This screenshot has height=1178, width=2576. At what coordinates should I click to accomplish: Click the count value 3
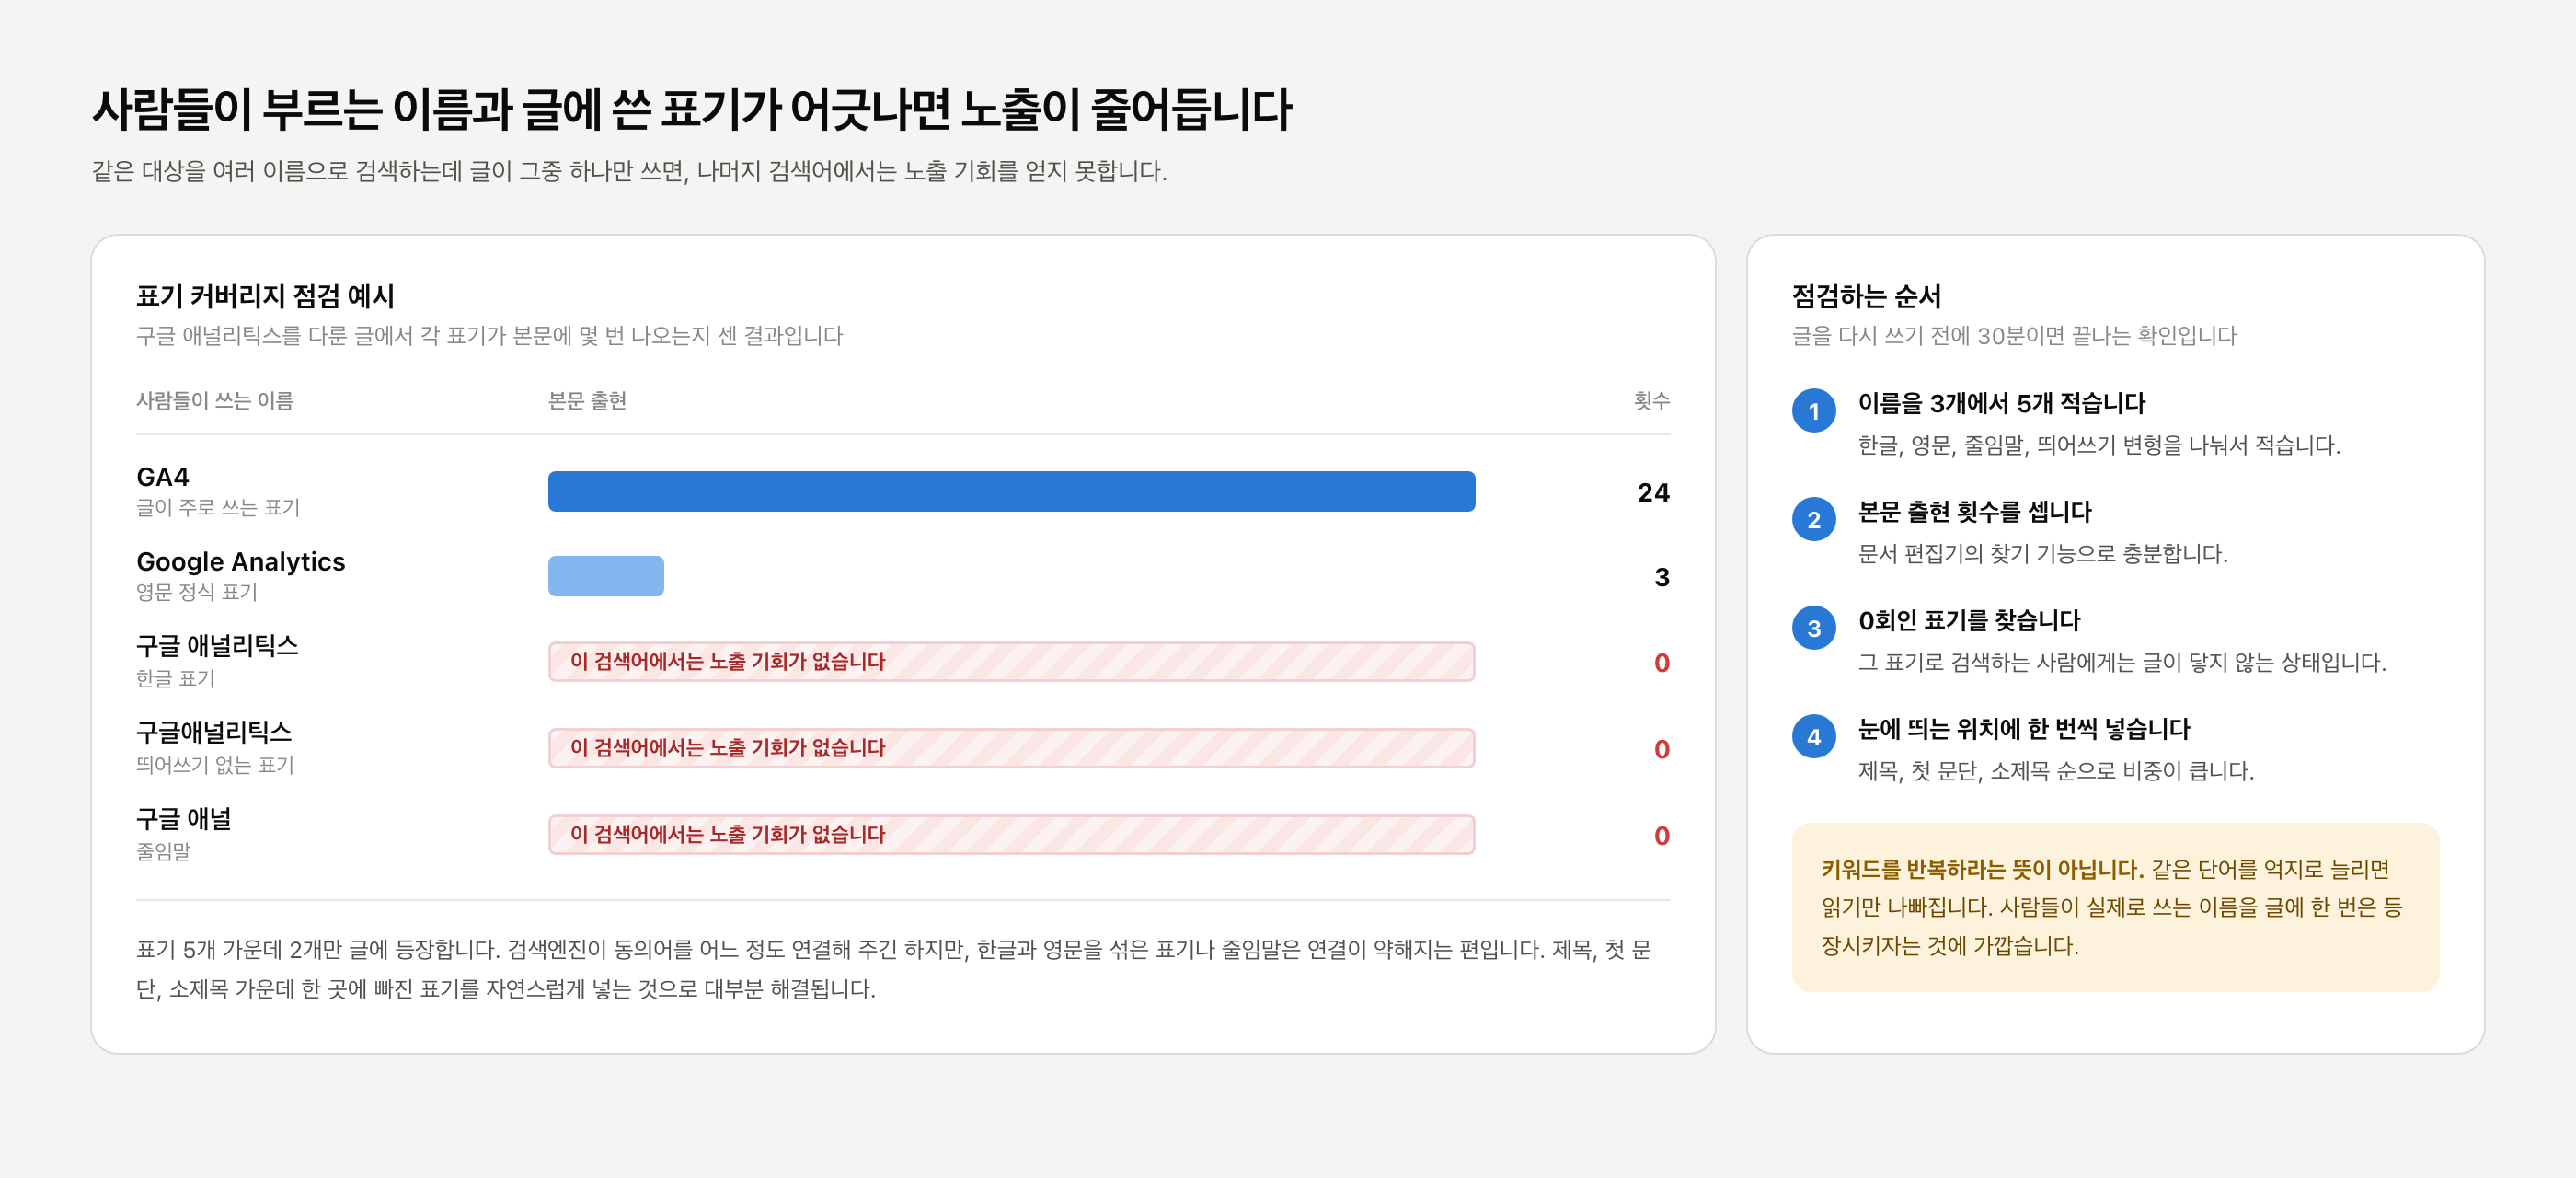point(1661,577)
